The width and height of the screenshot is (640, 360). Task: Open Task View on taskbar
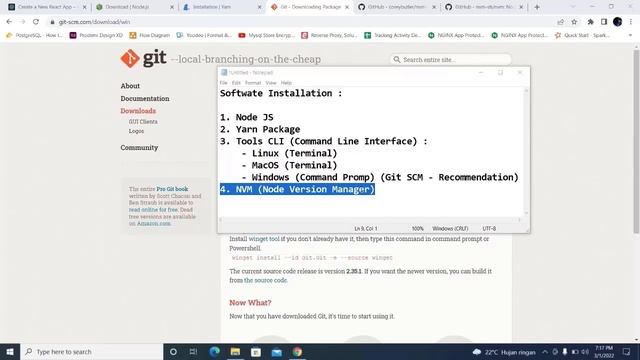[x=193, y=351]
